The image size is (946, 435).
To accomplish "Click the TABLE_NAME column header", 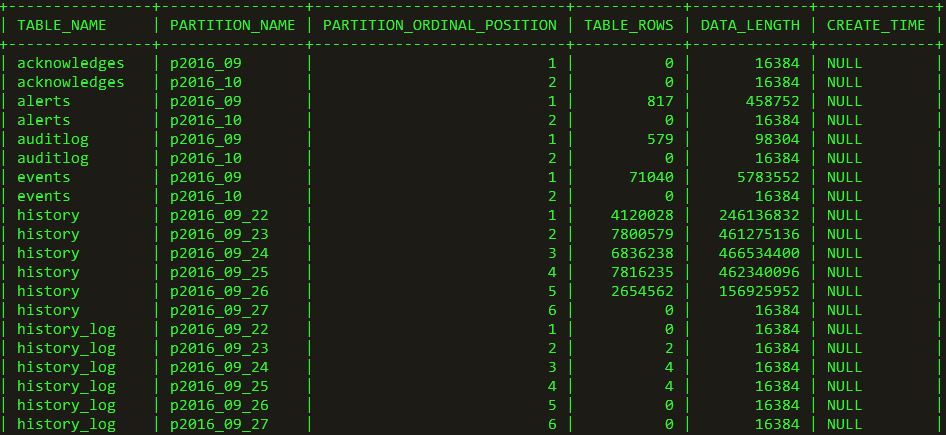I will [62, 25].
